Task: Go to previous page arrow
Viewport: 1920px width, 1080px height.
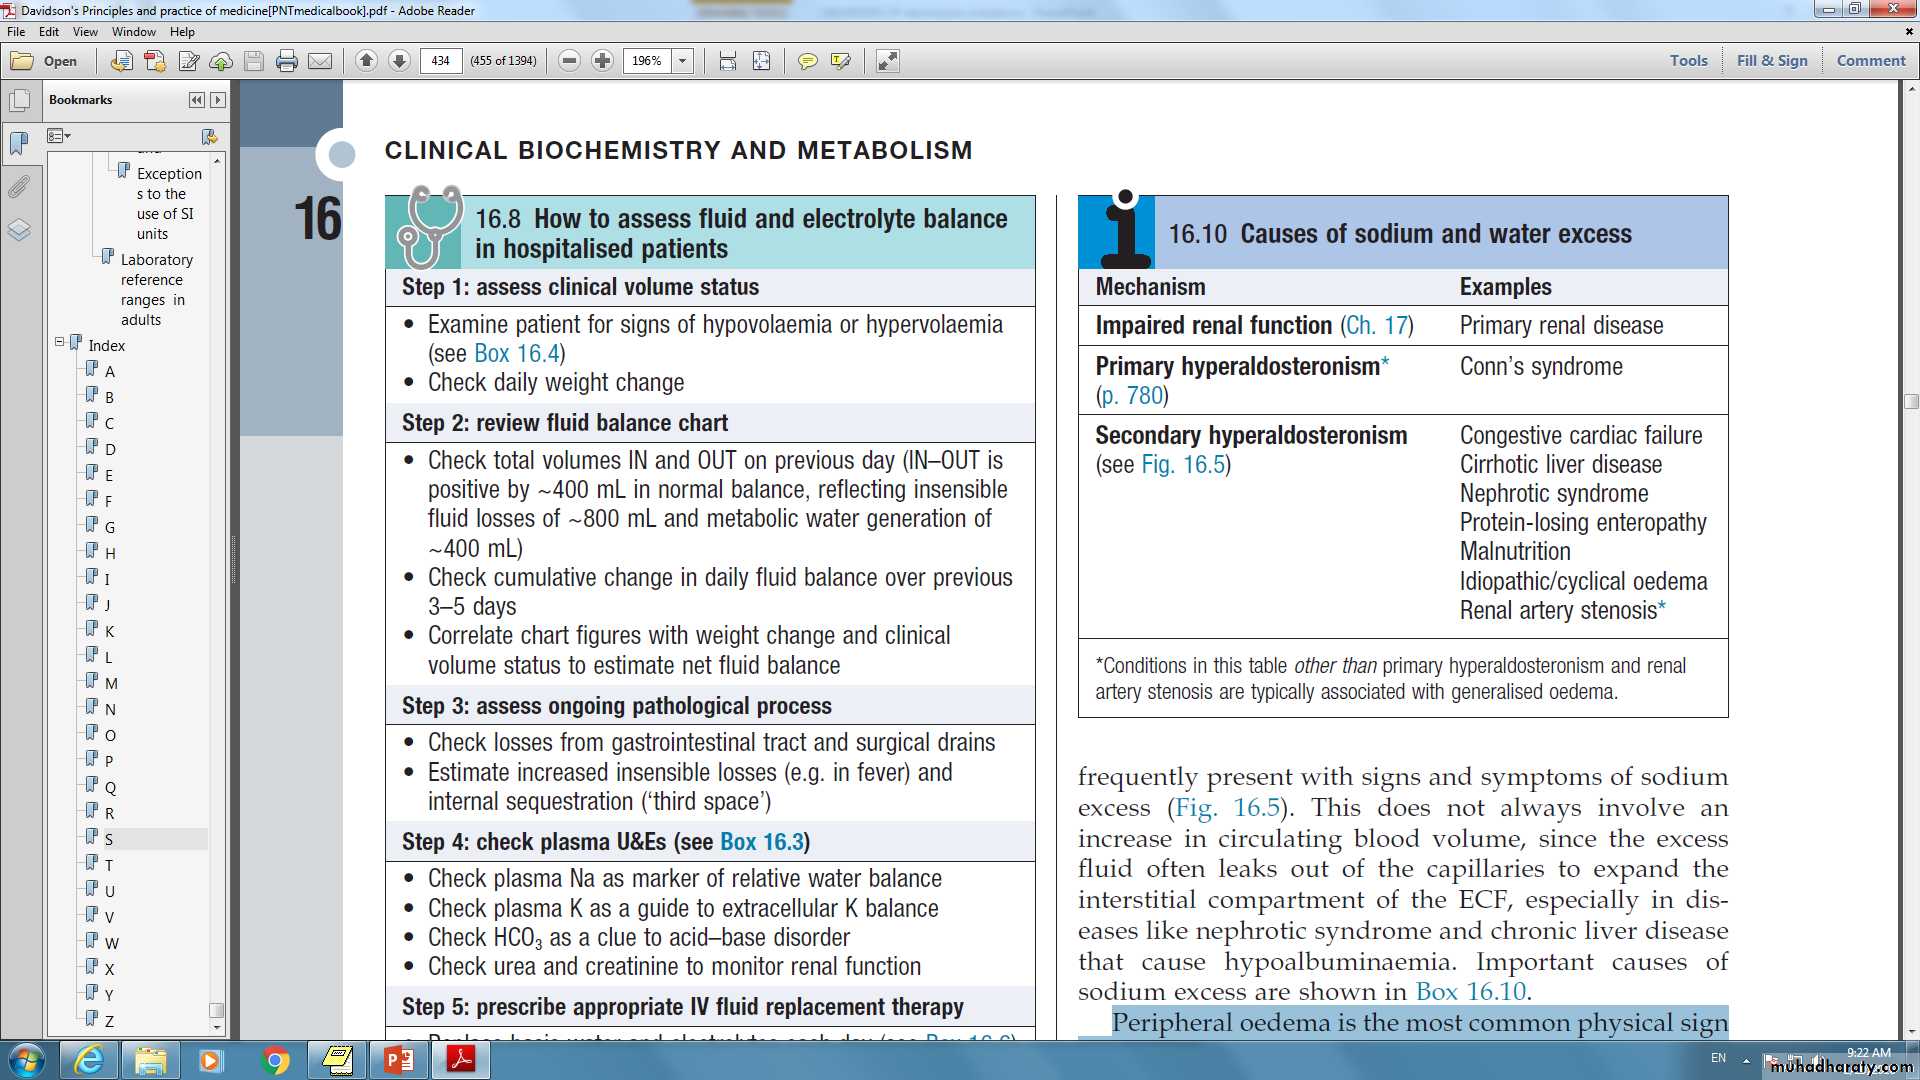Action: point(366,61)
